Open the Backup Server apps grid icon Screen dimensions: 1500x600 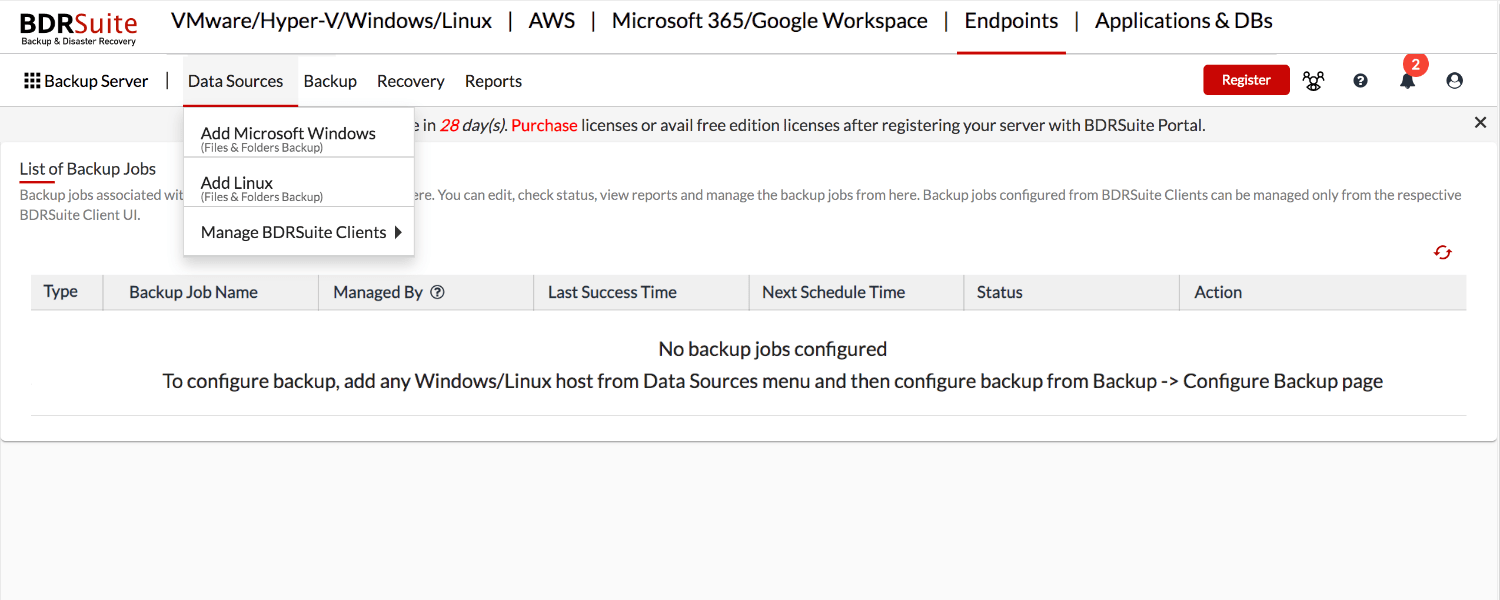point(32,81)
